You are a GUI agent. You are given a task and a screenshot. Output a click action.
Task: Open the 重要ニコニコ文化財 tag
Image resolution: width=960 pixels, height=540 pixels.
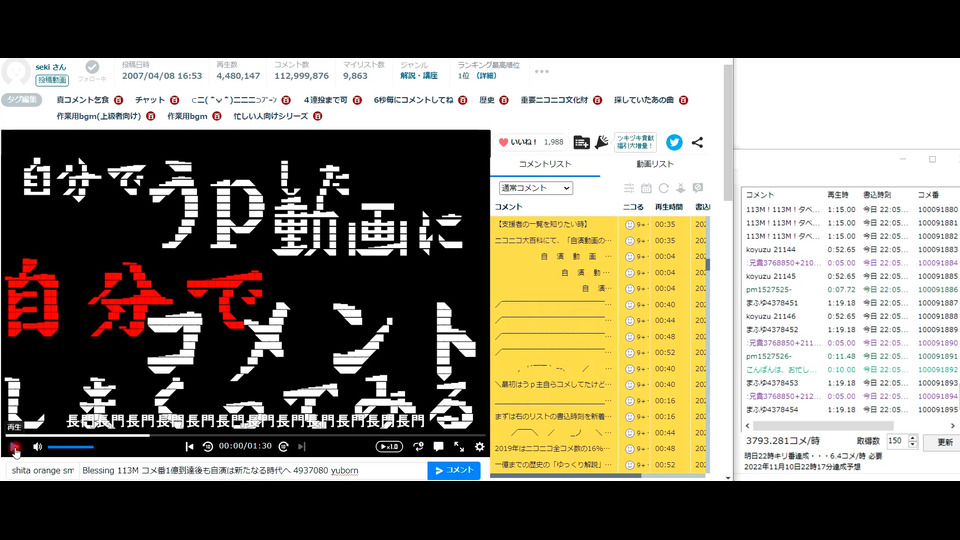pos(554,100)
